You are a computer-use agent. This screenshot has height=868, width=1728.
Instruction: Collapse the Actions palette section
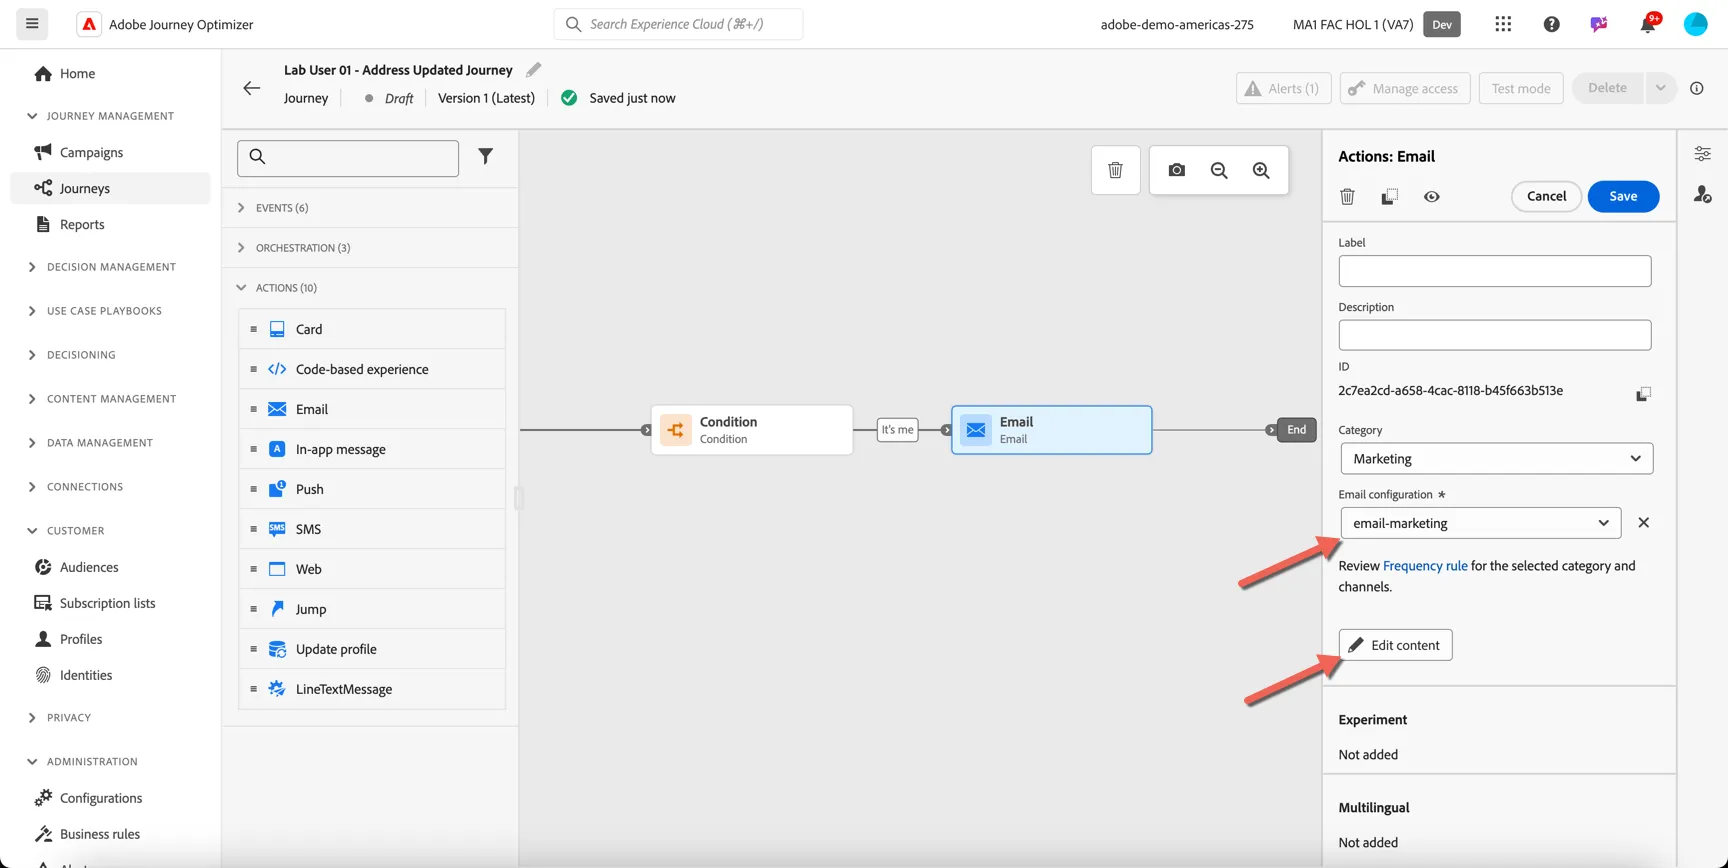[x=241, y=288]
